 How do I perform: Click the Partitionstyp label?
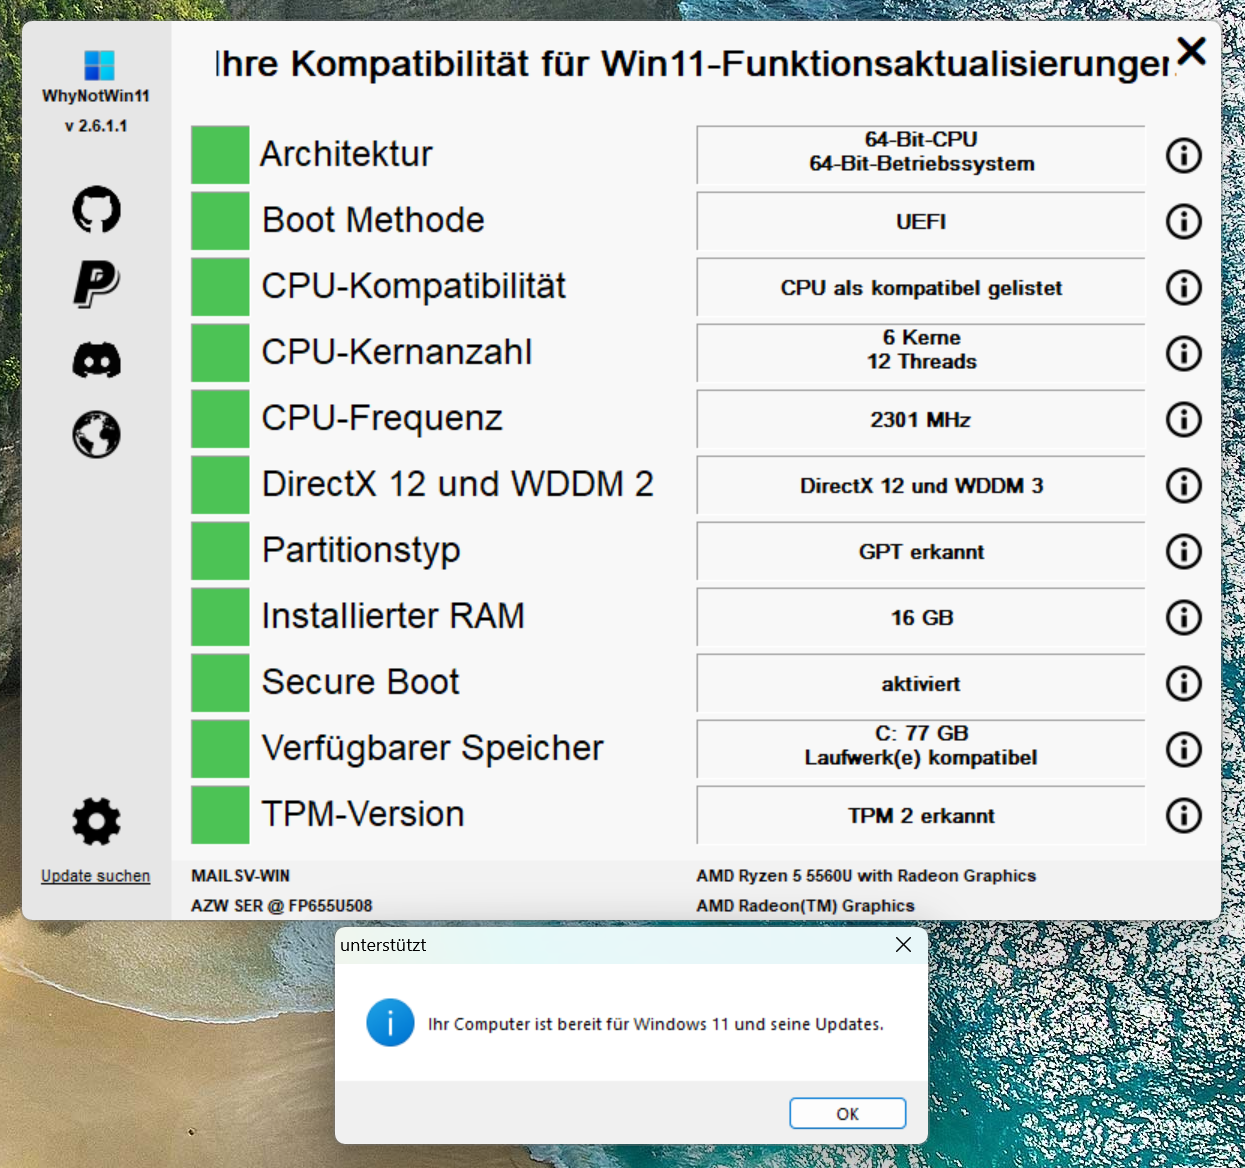[361, 550]
